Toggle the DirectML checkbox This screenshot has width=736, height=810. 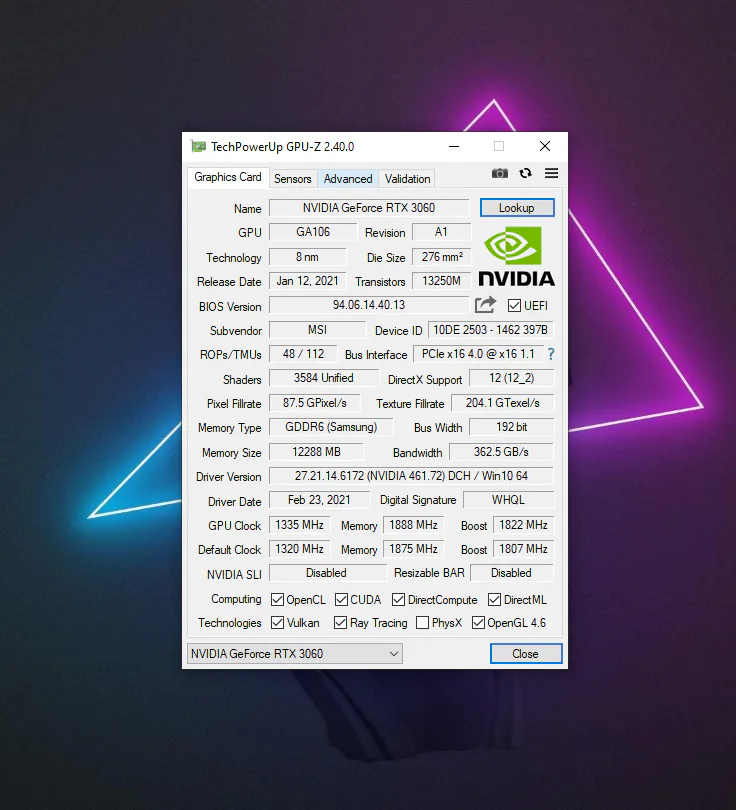pos(494,599)
